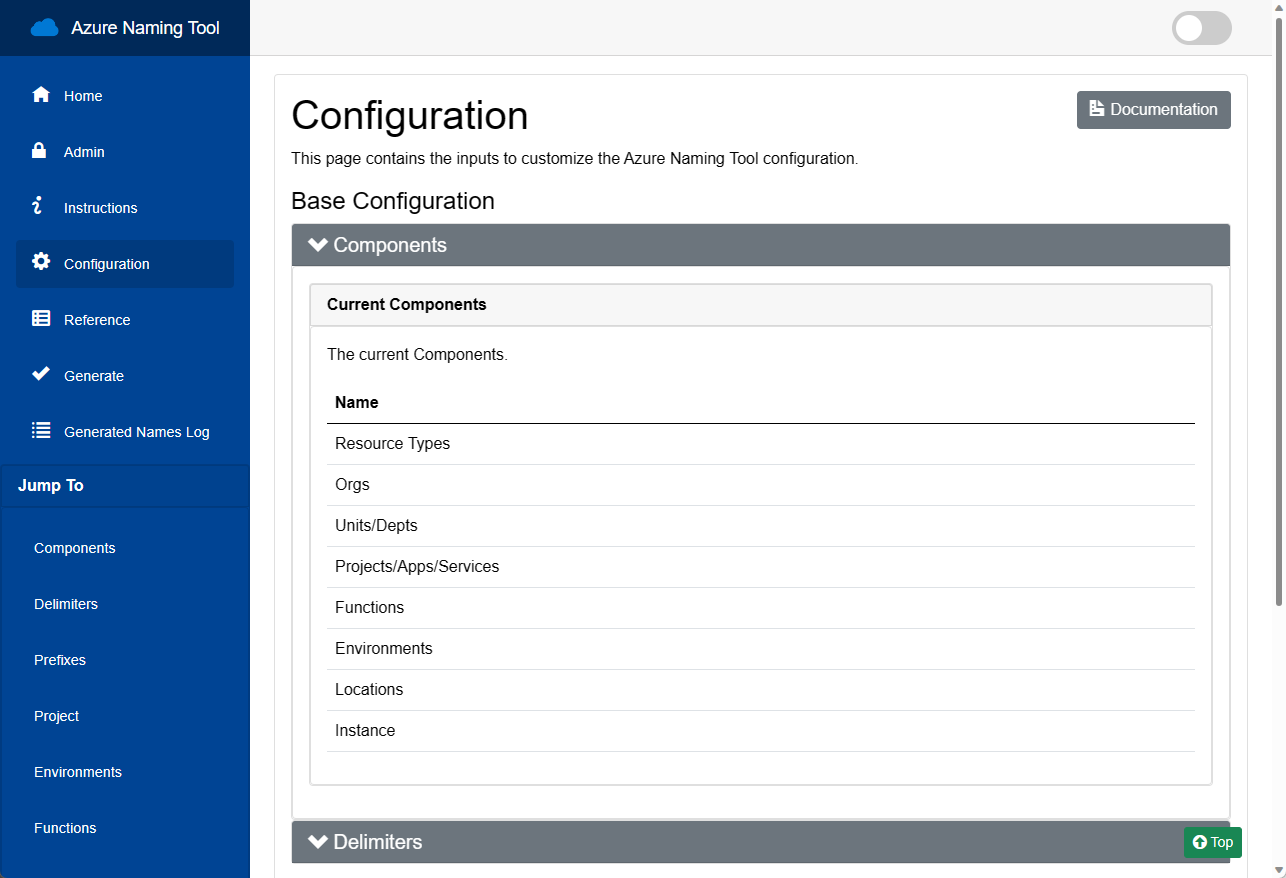Screen dimensions: 1286x878
Task: Select the Resource Types table row
Action: [x=392, y=443]
